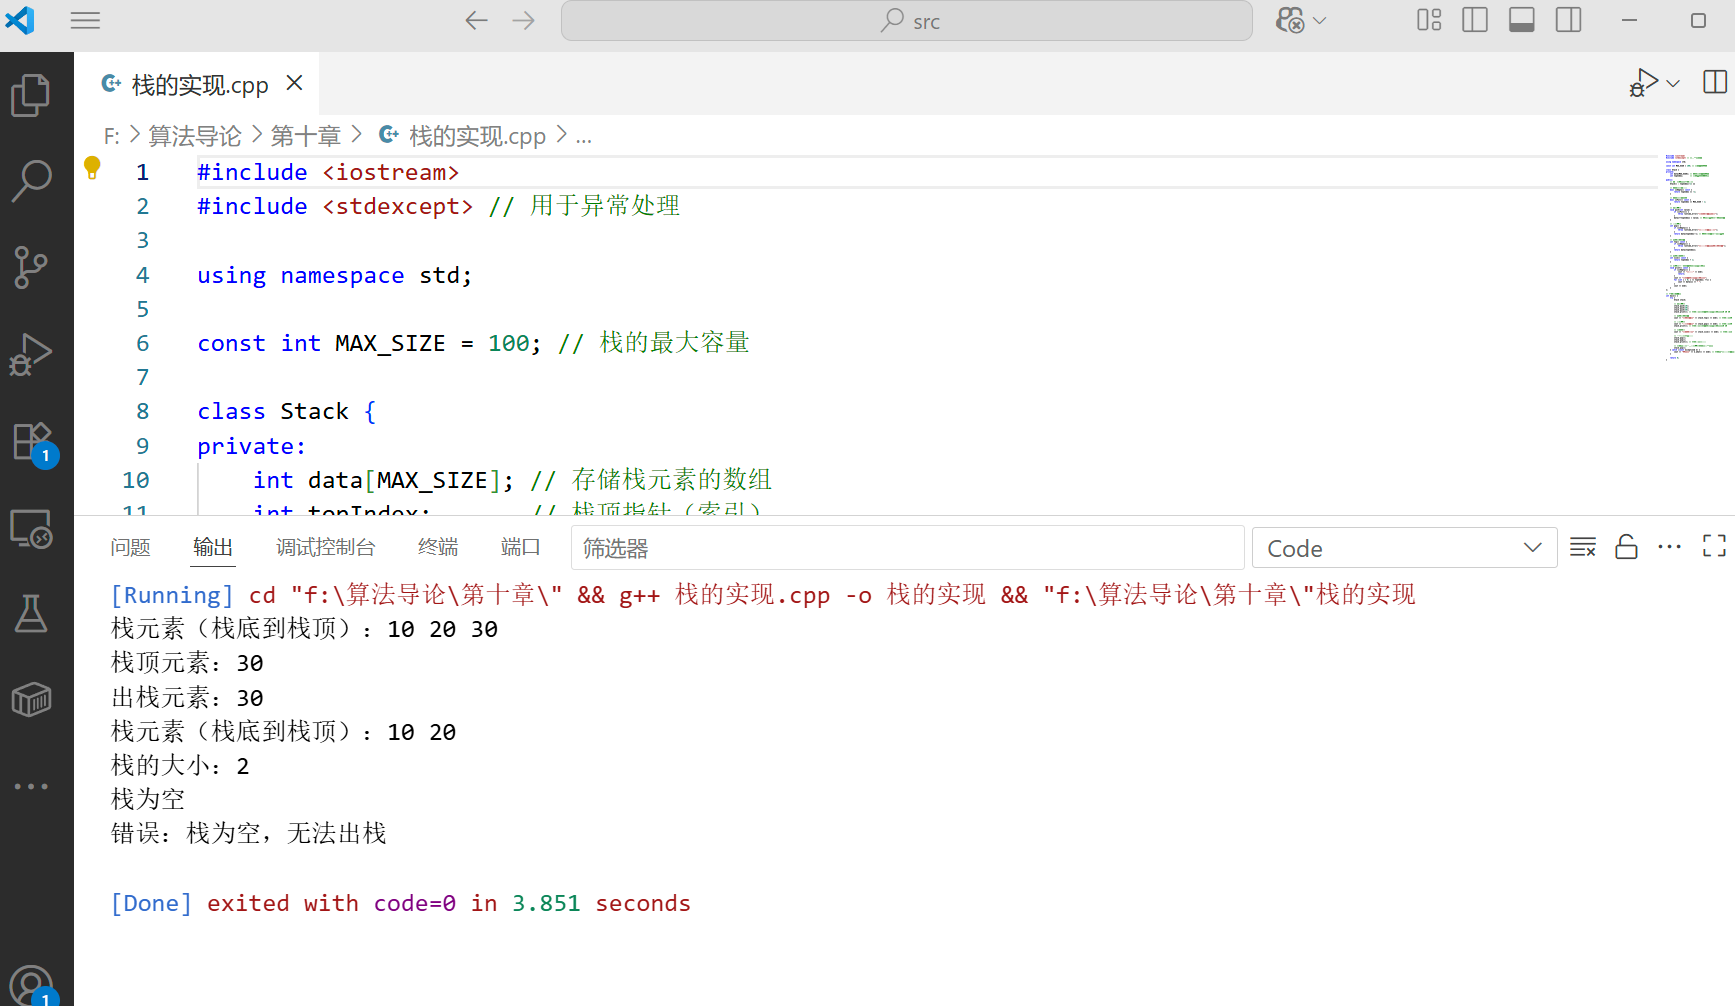Show the lightbulb code actions on line 1
Screen dimensions: 1735x1006
(92, 168)
